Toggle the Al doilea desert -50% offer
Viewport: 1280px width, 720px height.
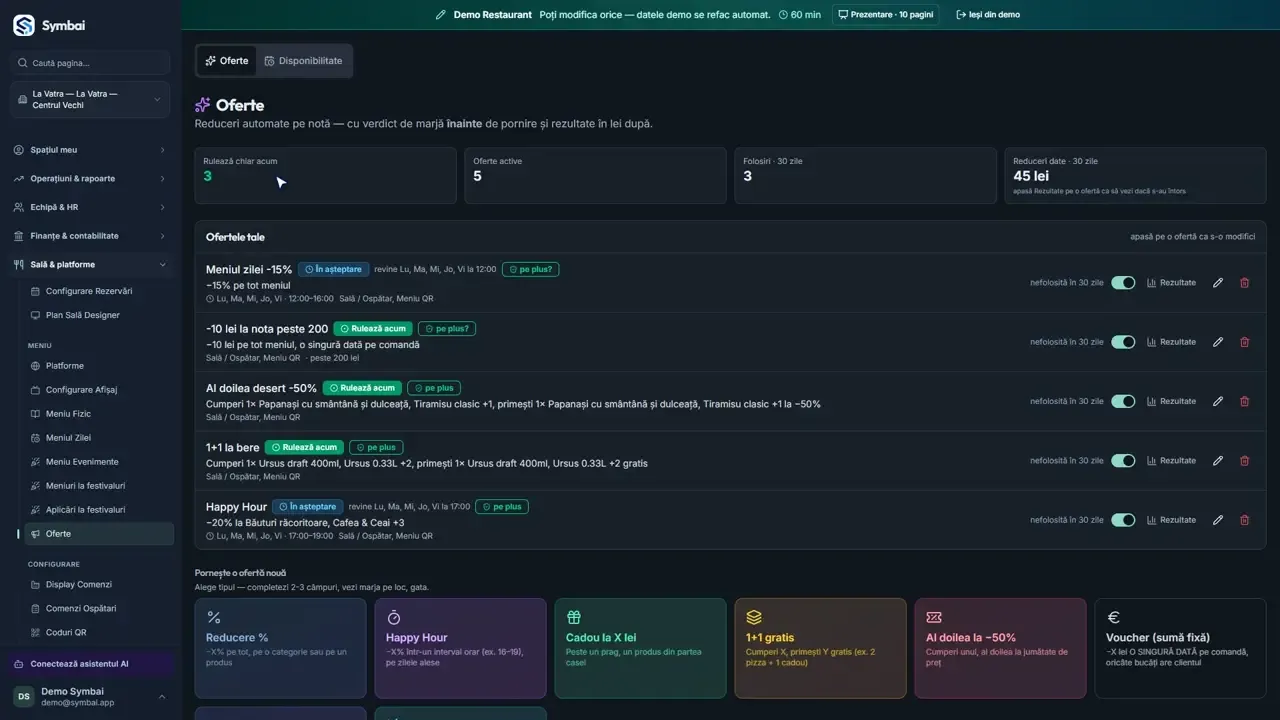click(1123, 401)
